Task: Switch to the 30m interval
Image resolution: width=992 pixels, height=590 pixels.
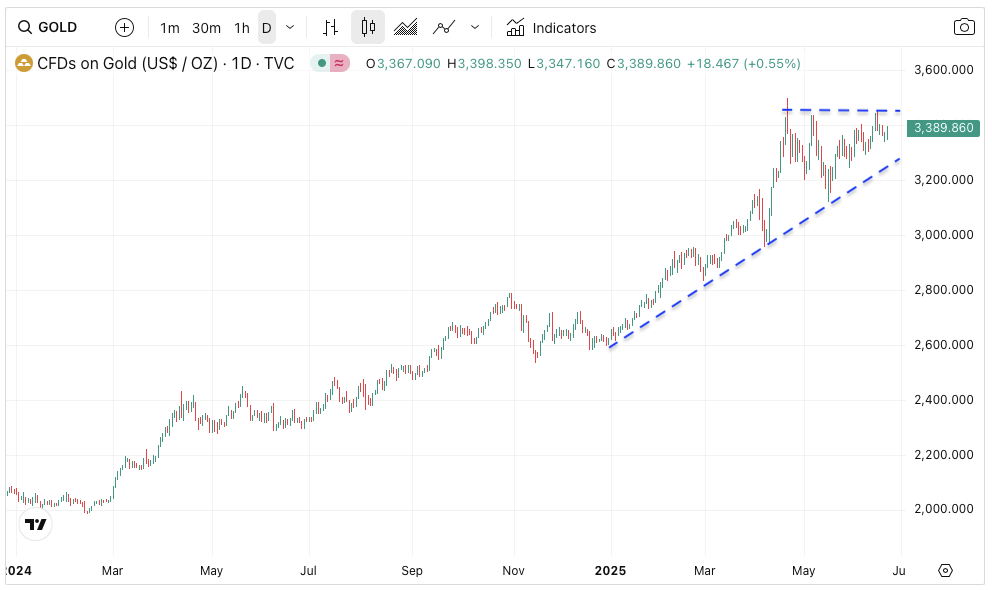Action: tap(206, 28)
